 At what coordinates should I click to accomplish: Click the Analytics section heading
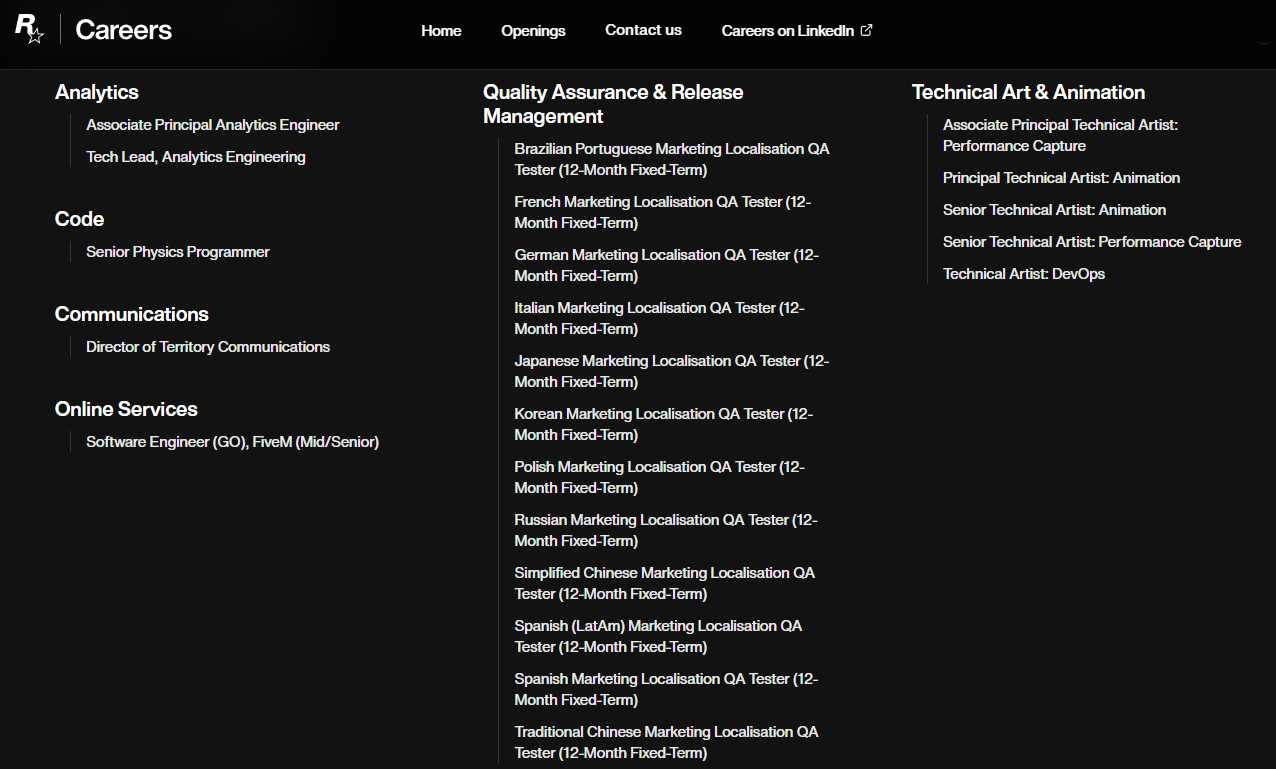(97, 92)
